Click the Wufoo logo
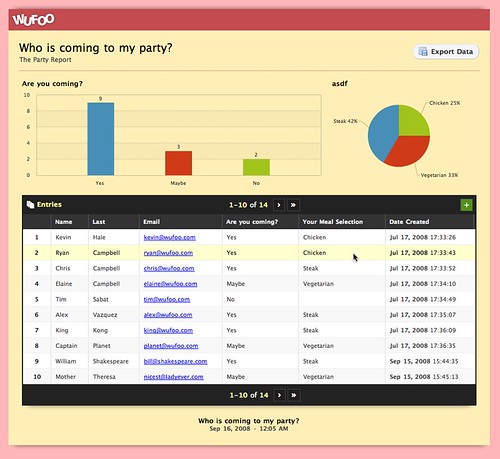 (x=33, y=19)
